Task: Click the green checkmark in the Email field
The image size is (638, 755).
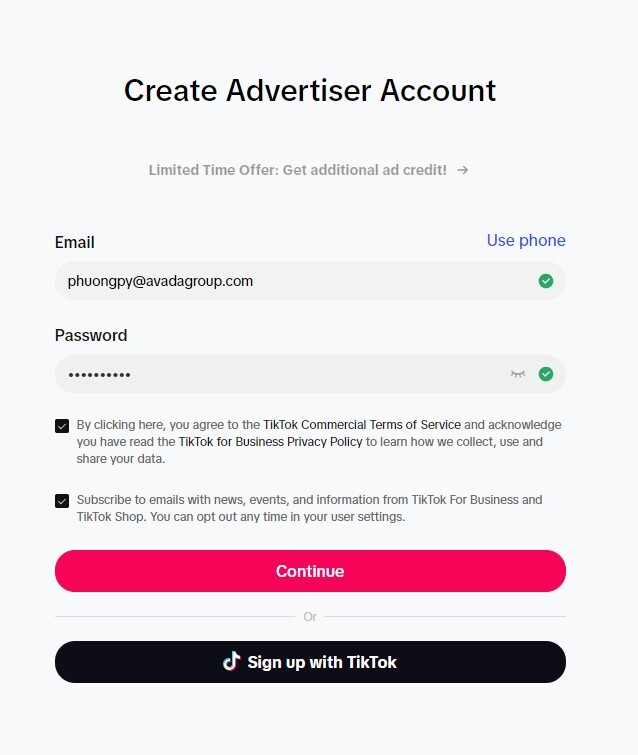Action: pos(546,281)
